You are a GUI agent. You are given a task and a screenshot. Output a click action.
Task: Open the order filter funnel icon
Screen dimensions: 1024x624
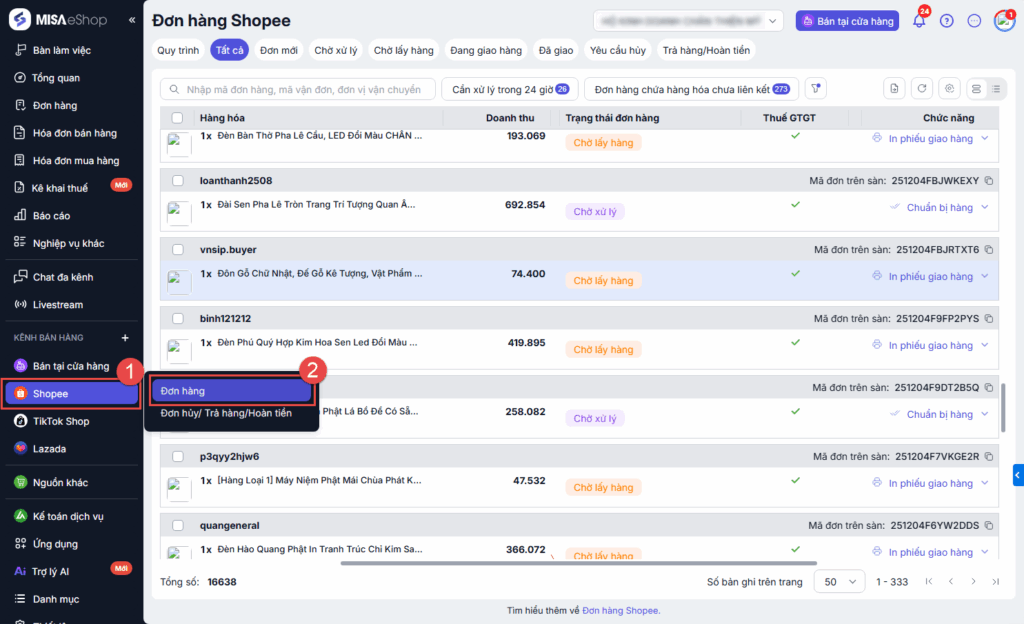point(816,89)
